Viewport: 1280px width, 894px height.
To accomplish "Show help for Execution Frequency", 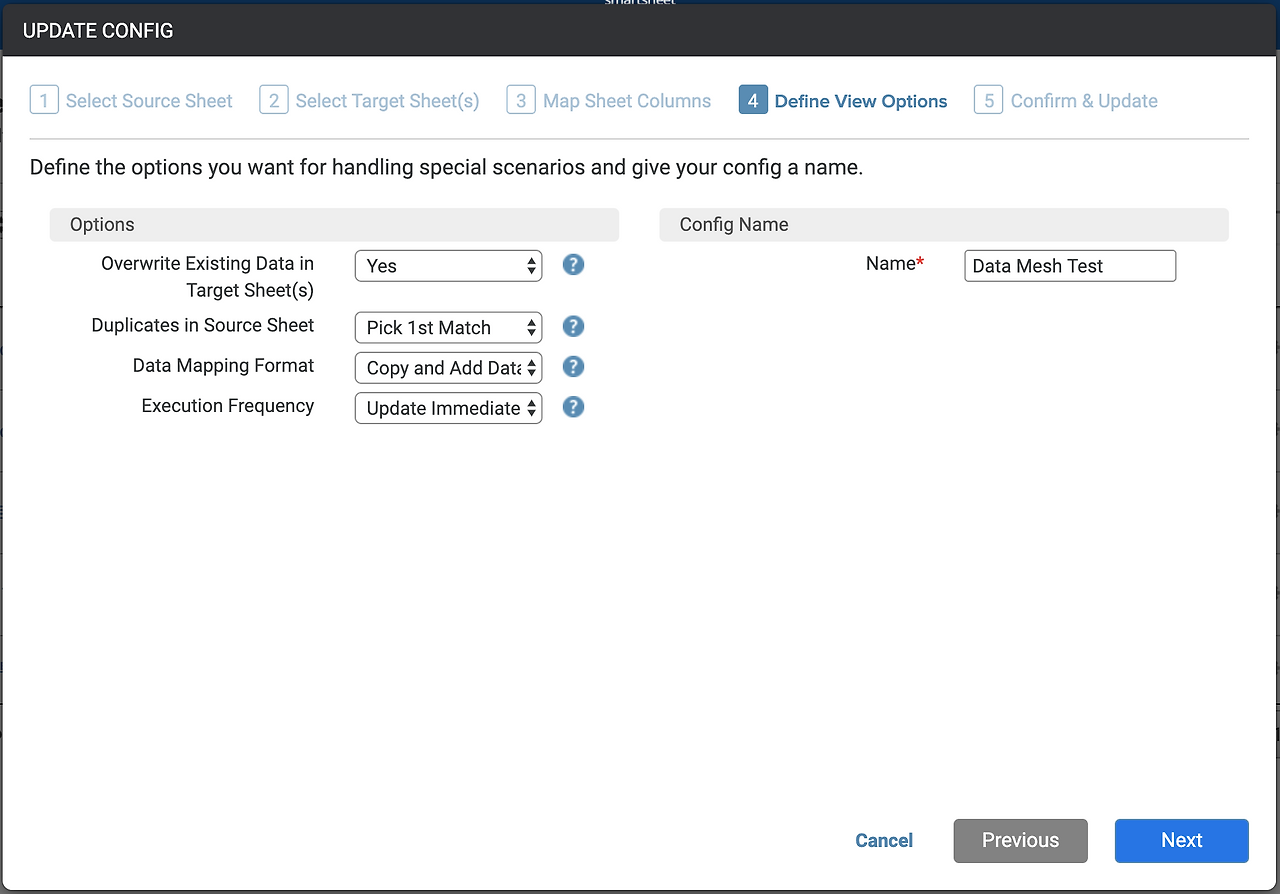I will tap(573, 407).
